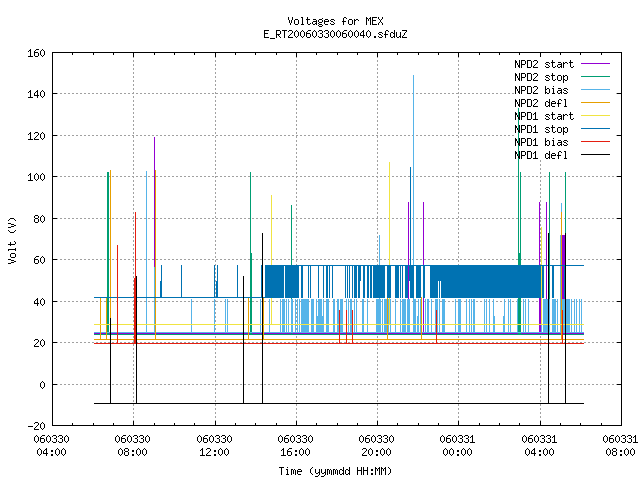The width and height of the screenshot is (640, 480).
Task: Click the x-axis tick '060331 08:00'
Action: tap(620, 446)
